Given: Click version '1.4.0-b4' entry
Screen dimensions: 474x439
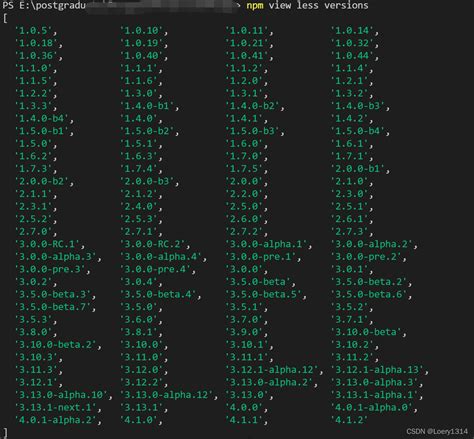Looking at the screenshot, I should point(42,119).
